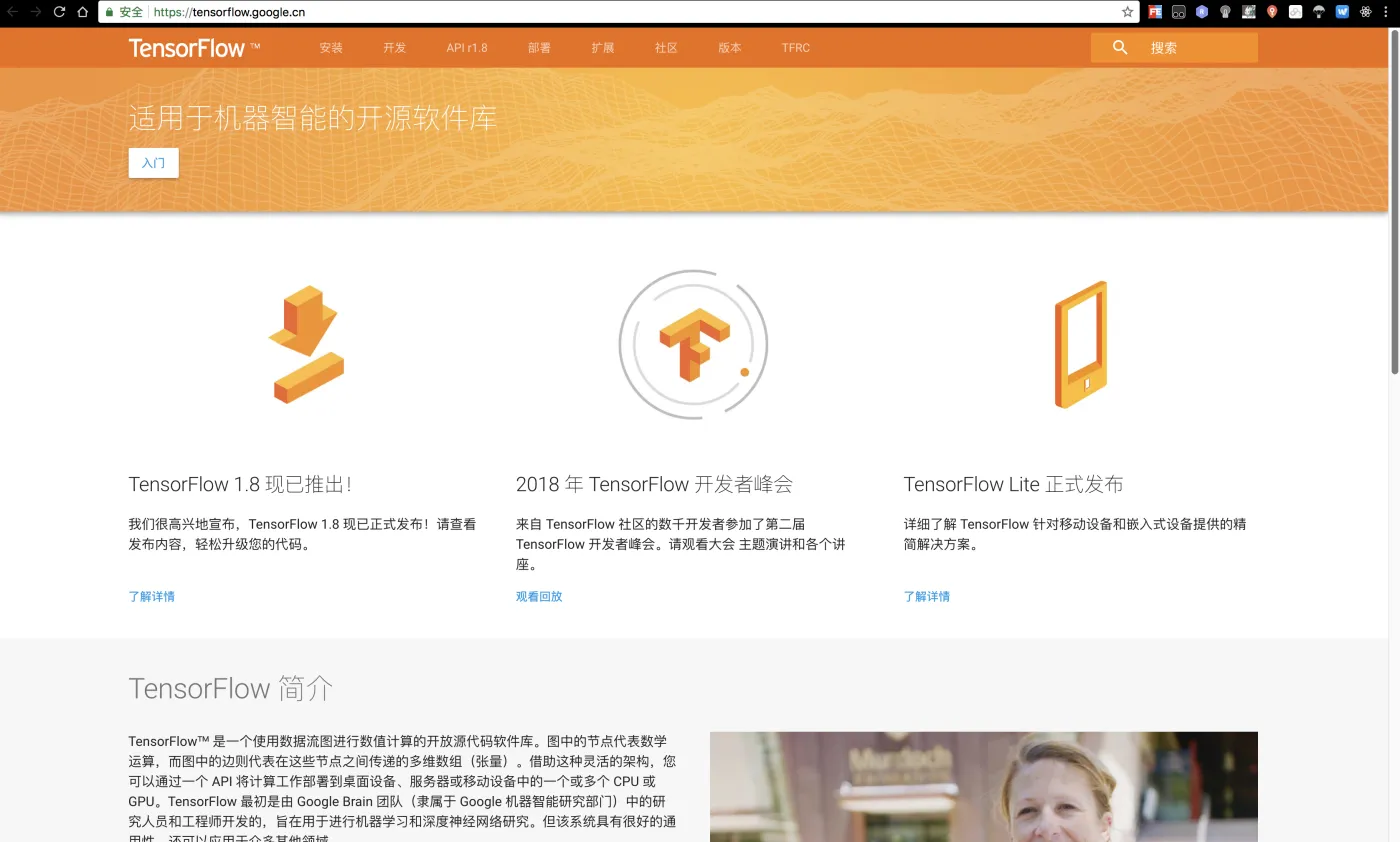1400x842 pixels.
Task: Open the red FE extension icon
Action: coord(1155,12)
